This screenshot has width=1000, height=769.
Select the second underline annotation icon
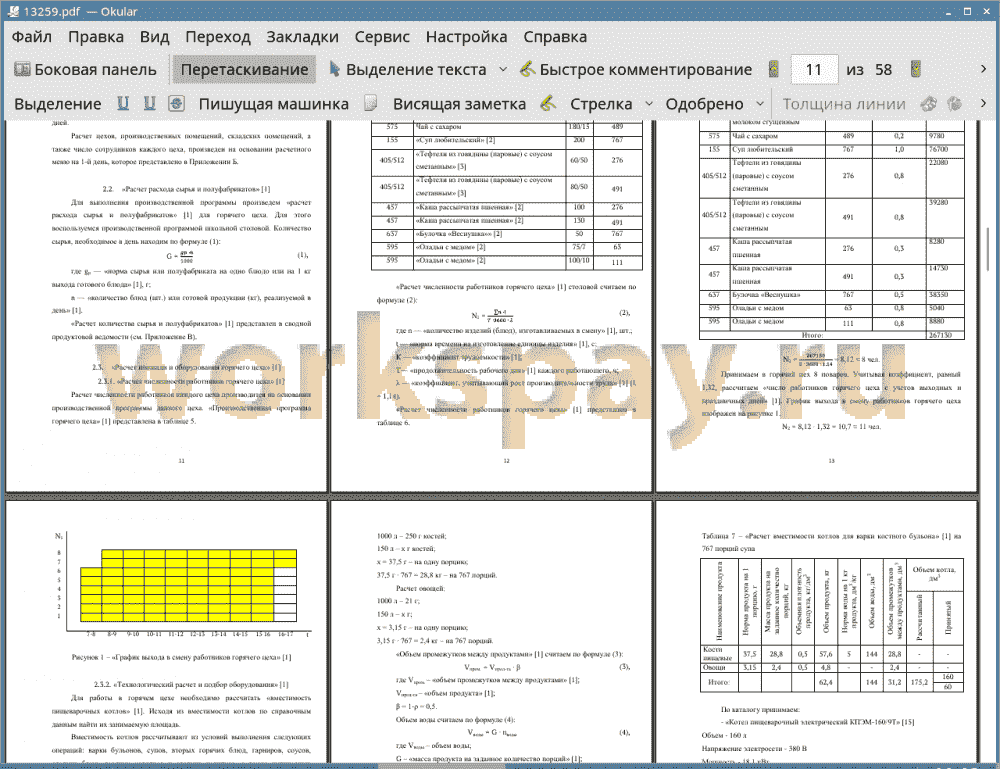click(149, 103)
